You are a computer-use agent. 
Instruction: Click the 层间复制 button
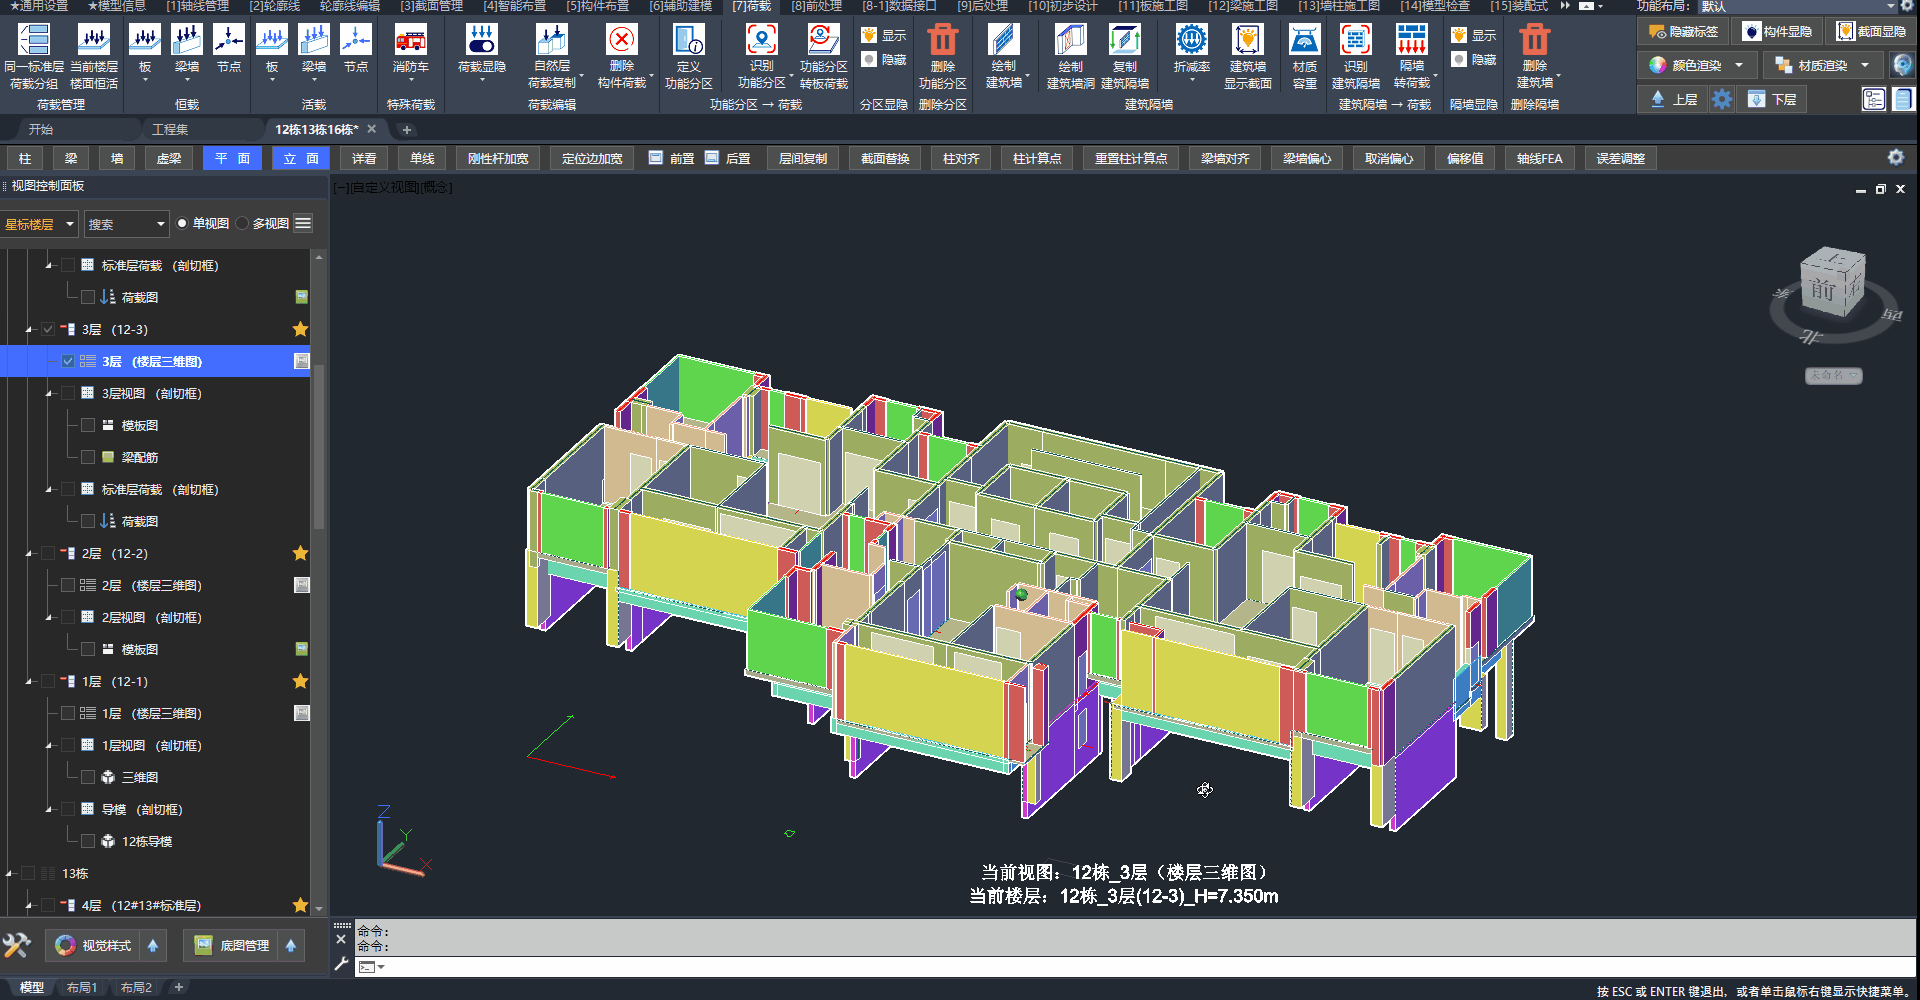coord(802,159)
